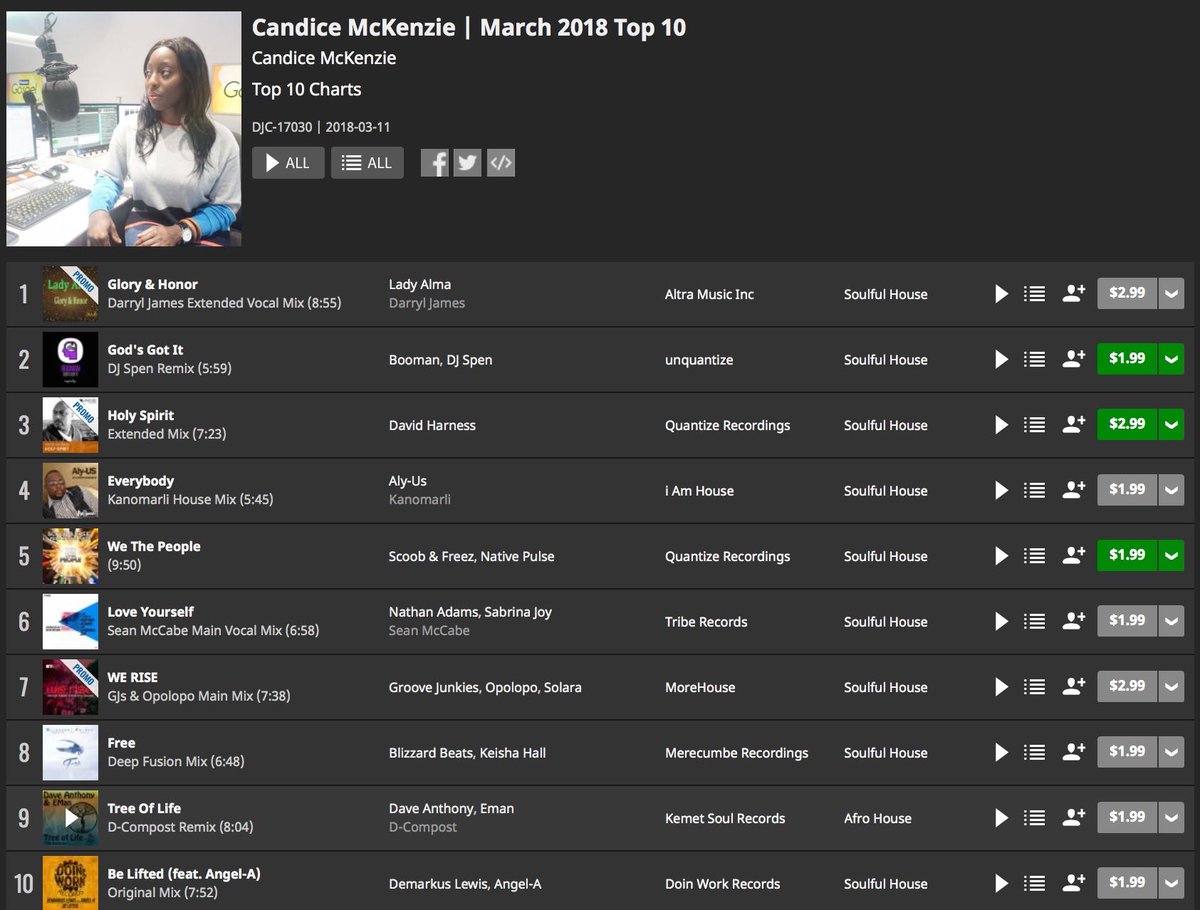Follow artist icon on God's Got It row
1200x910 pixels.
pyautogui.click(x=1074, y=359)
